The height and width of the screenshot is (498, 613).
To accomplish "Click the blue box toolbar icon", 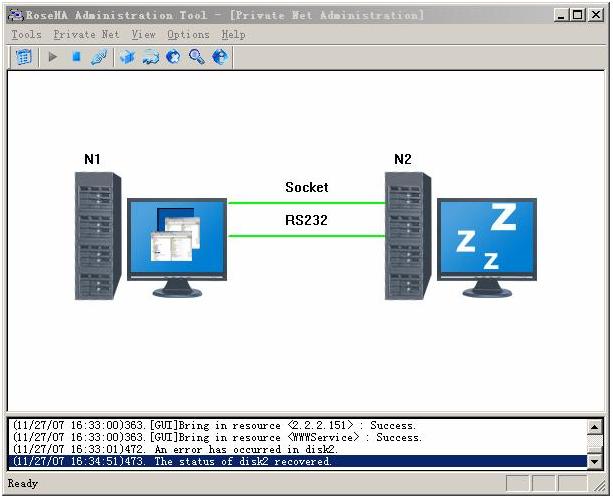I will click(x=127, y=57).
